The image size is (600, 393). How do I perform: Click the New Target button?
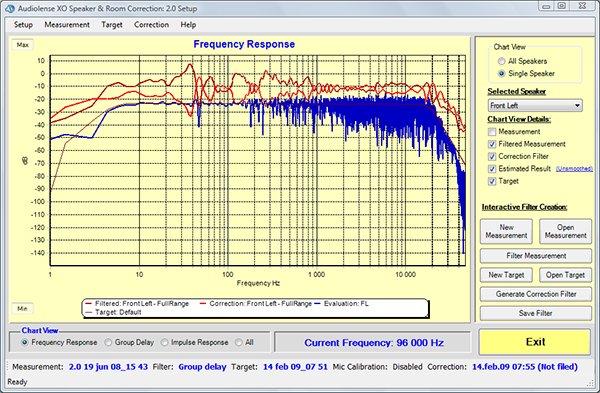[x=506, y=275]
